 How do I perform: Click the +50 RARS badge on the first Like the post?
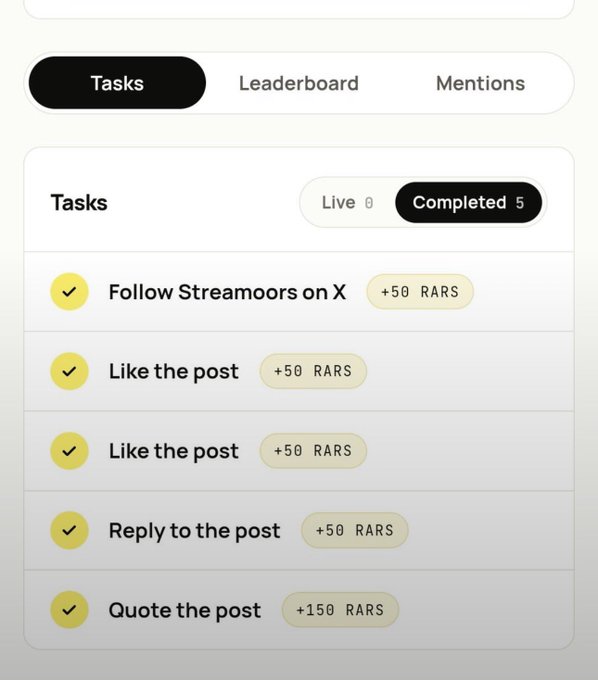(313, 371)
